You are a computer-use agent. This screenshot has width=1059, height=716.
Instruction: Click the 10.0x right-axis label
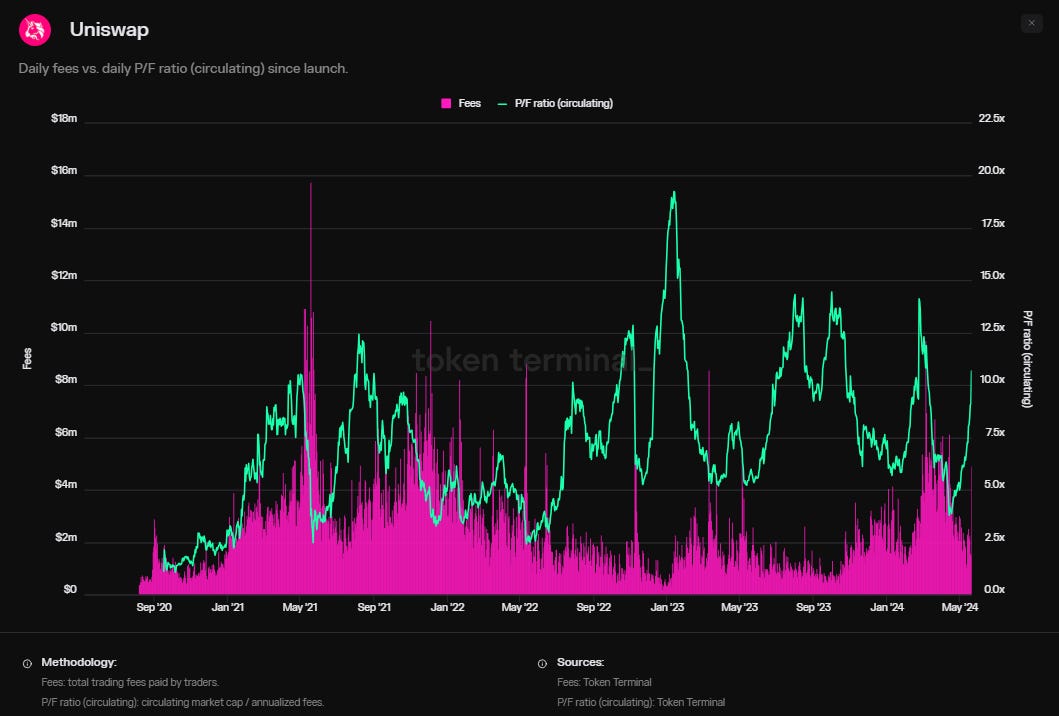click(x=993, y=380)
